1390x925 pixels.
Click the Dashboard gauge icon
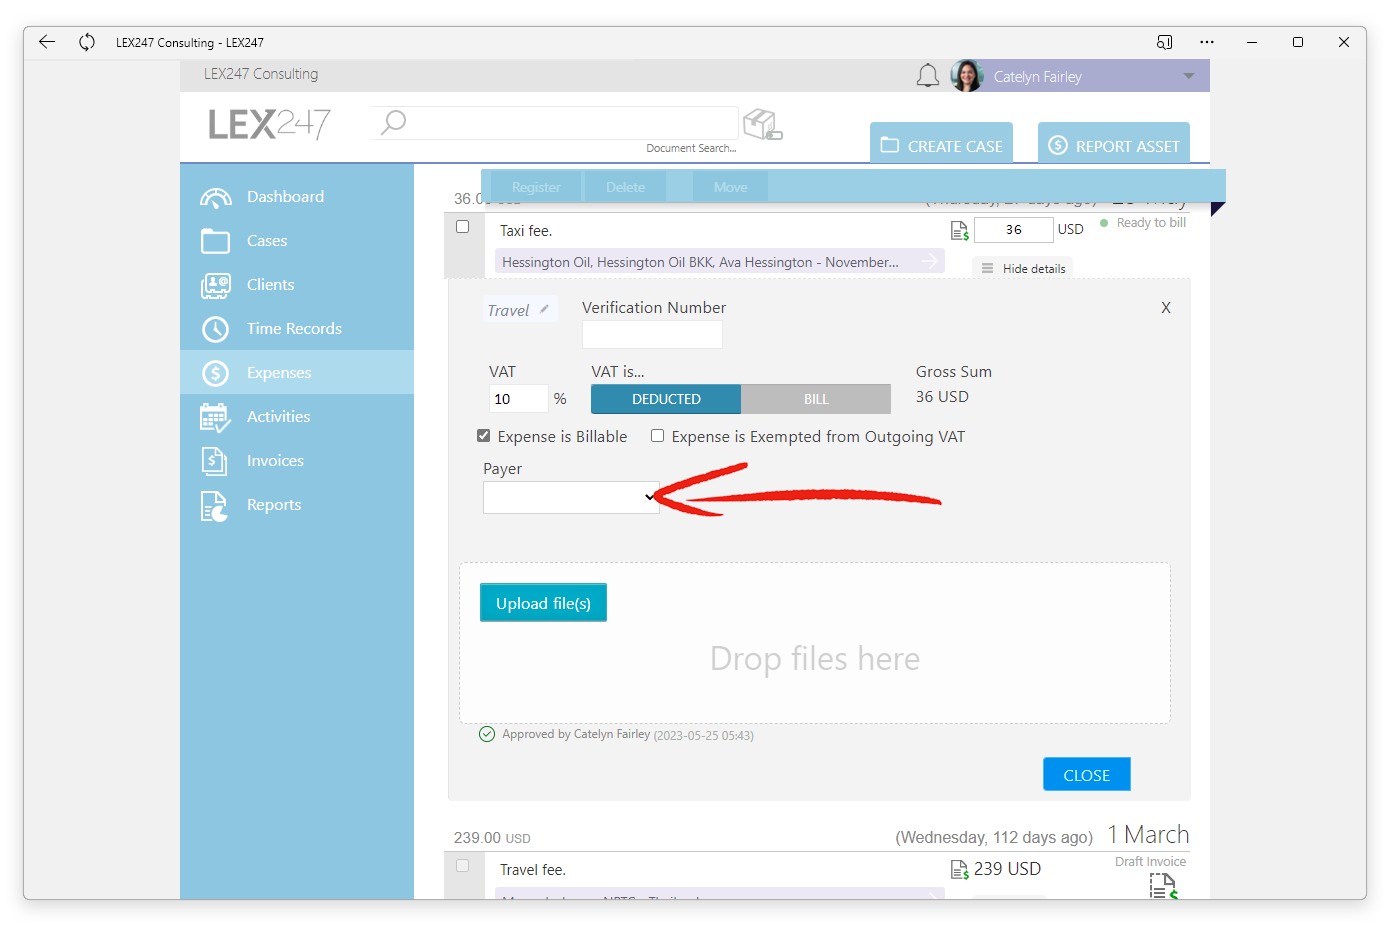pos(215,198)
